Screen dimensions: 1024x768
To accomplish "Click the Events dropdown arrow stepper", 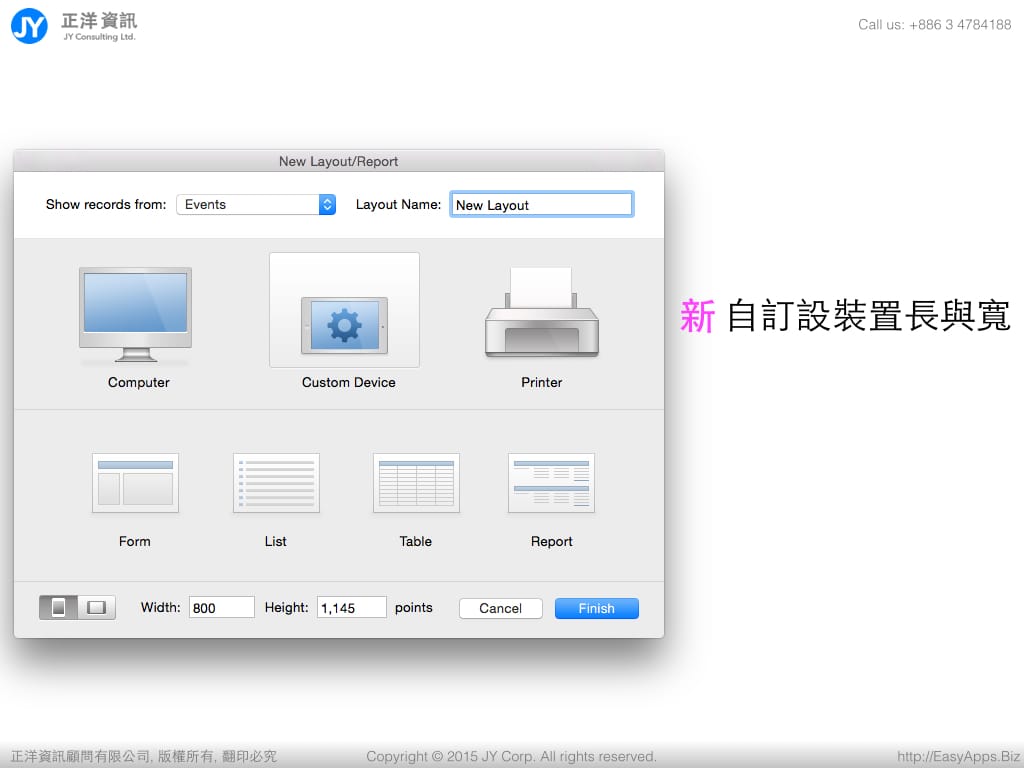I will [327, 204].
